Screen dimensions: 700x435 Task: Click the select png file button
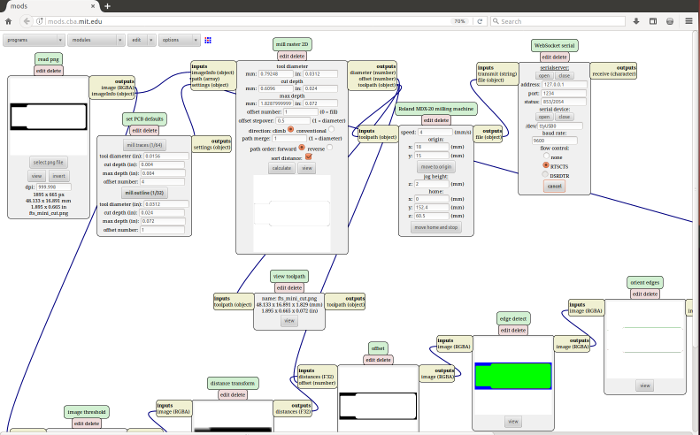[x=48, y=163]
